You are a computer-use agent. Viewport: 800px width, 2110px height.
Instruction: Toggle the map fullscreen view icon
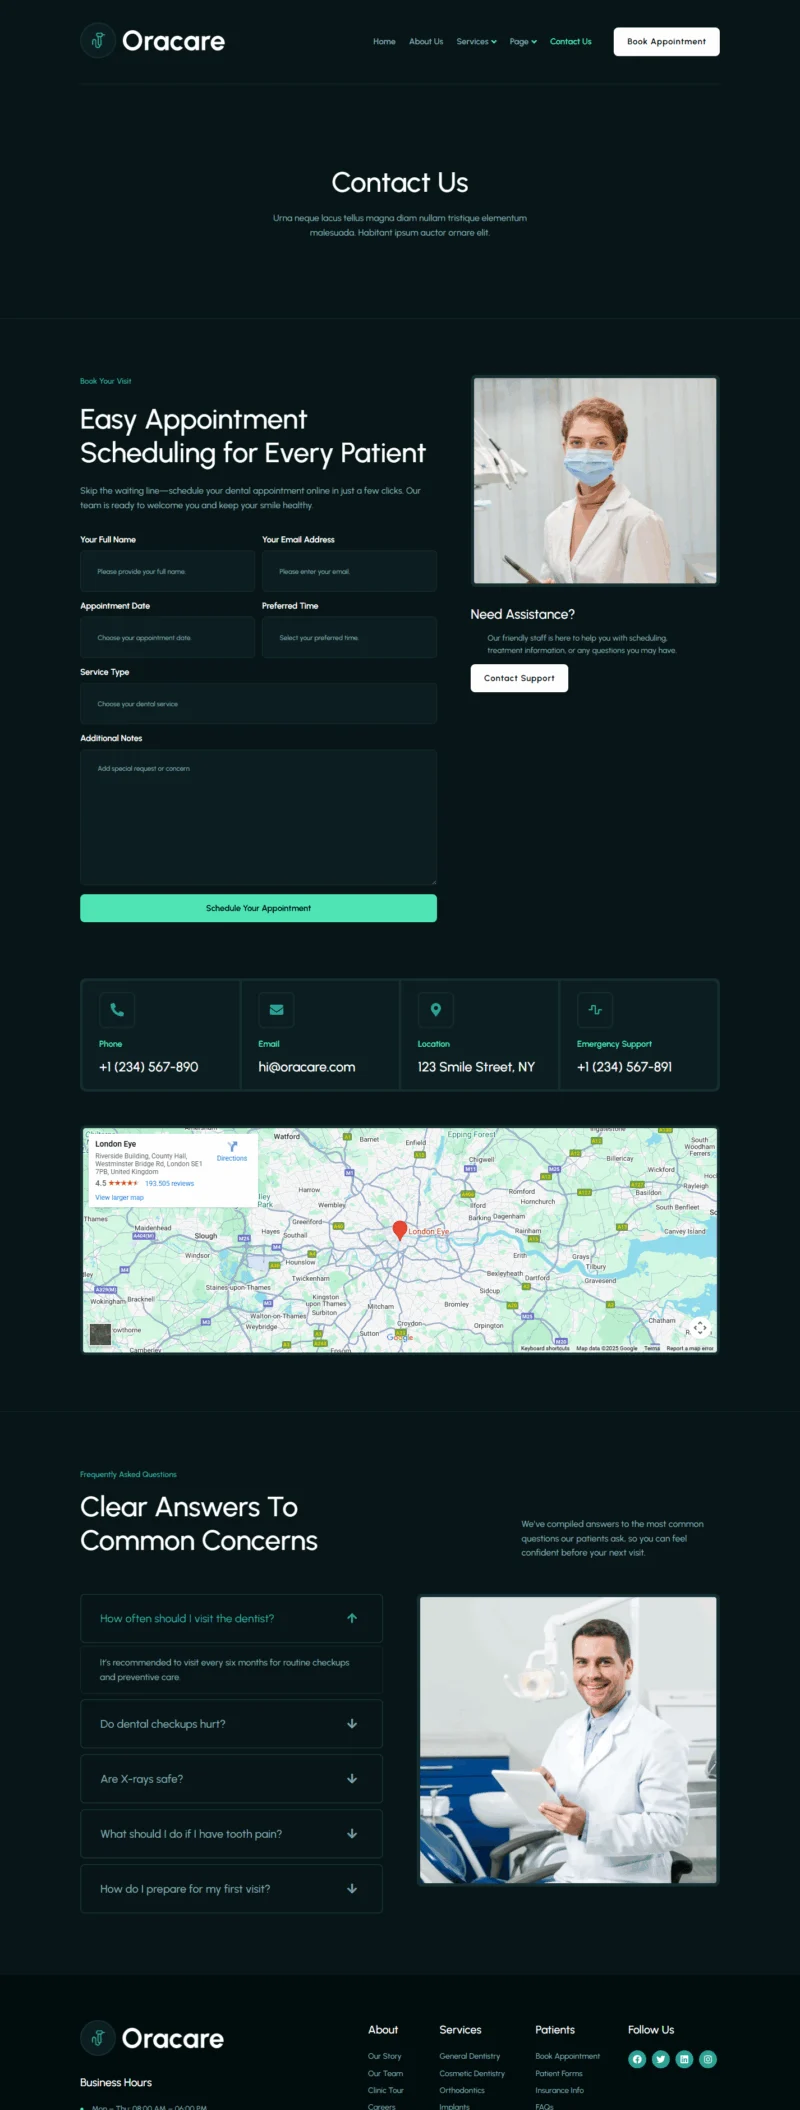pos(700,1328)
